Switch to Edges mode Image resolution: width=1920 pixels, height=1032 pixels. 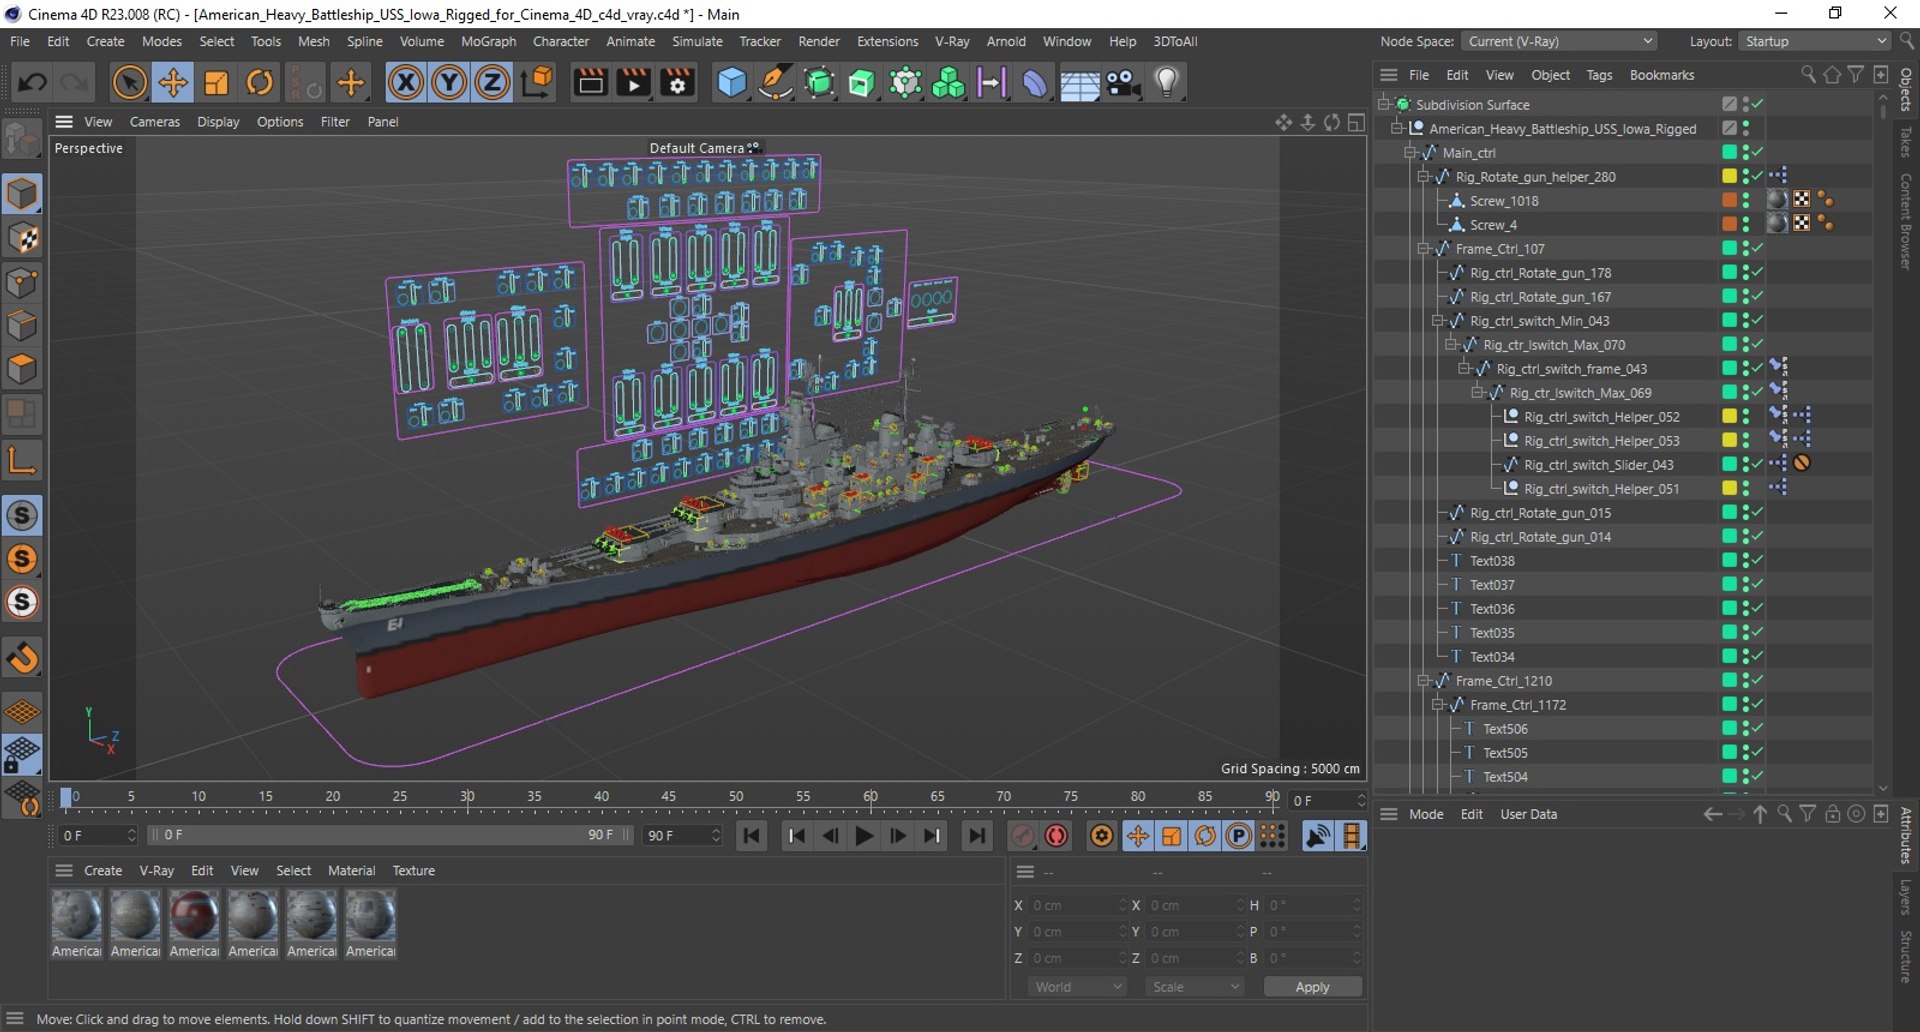(x=22, y=326)
